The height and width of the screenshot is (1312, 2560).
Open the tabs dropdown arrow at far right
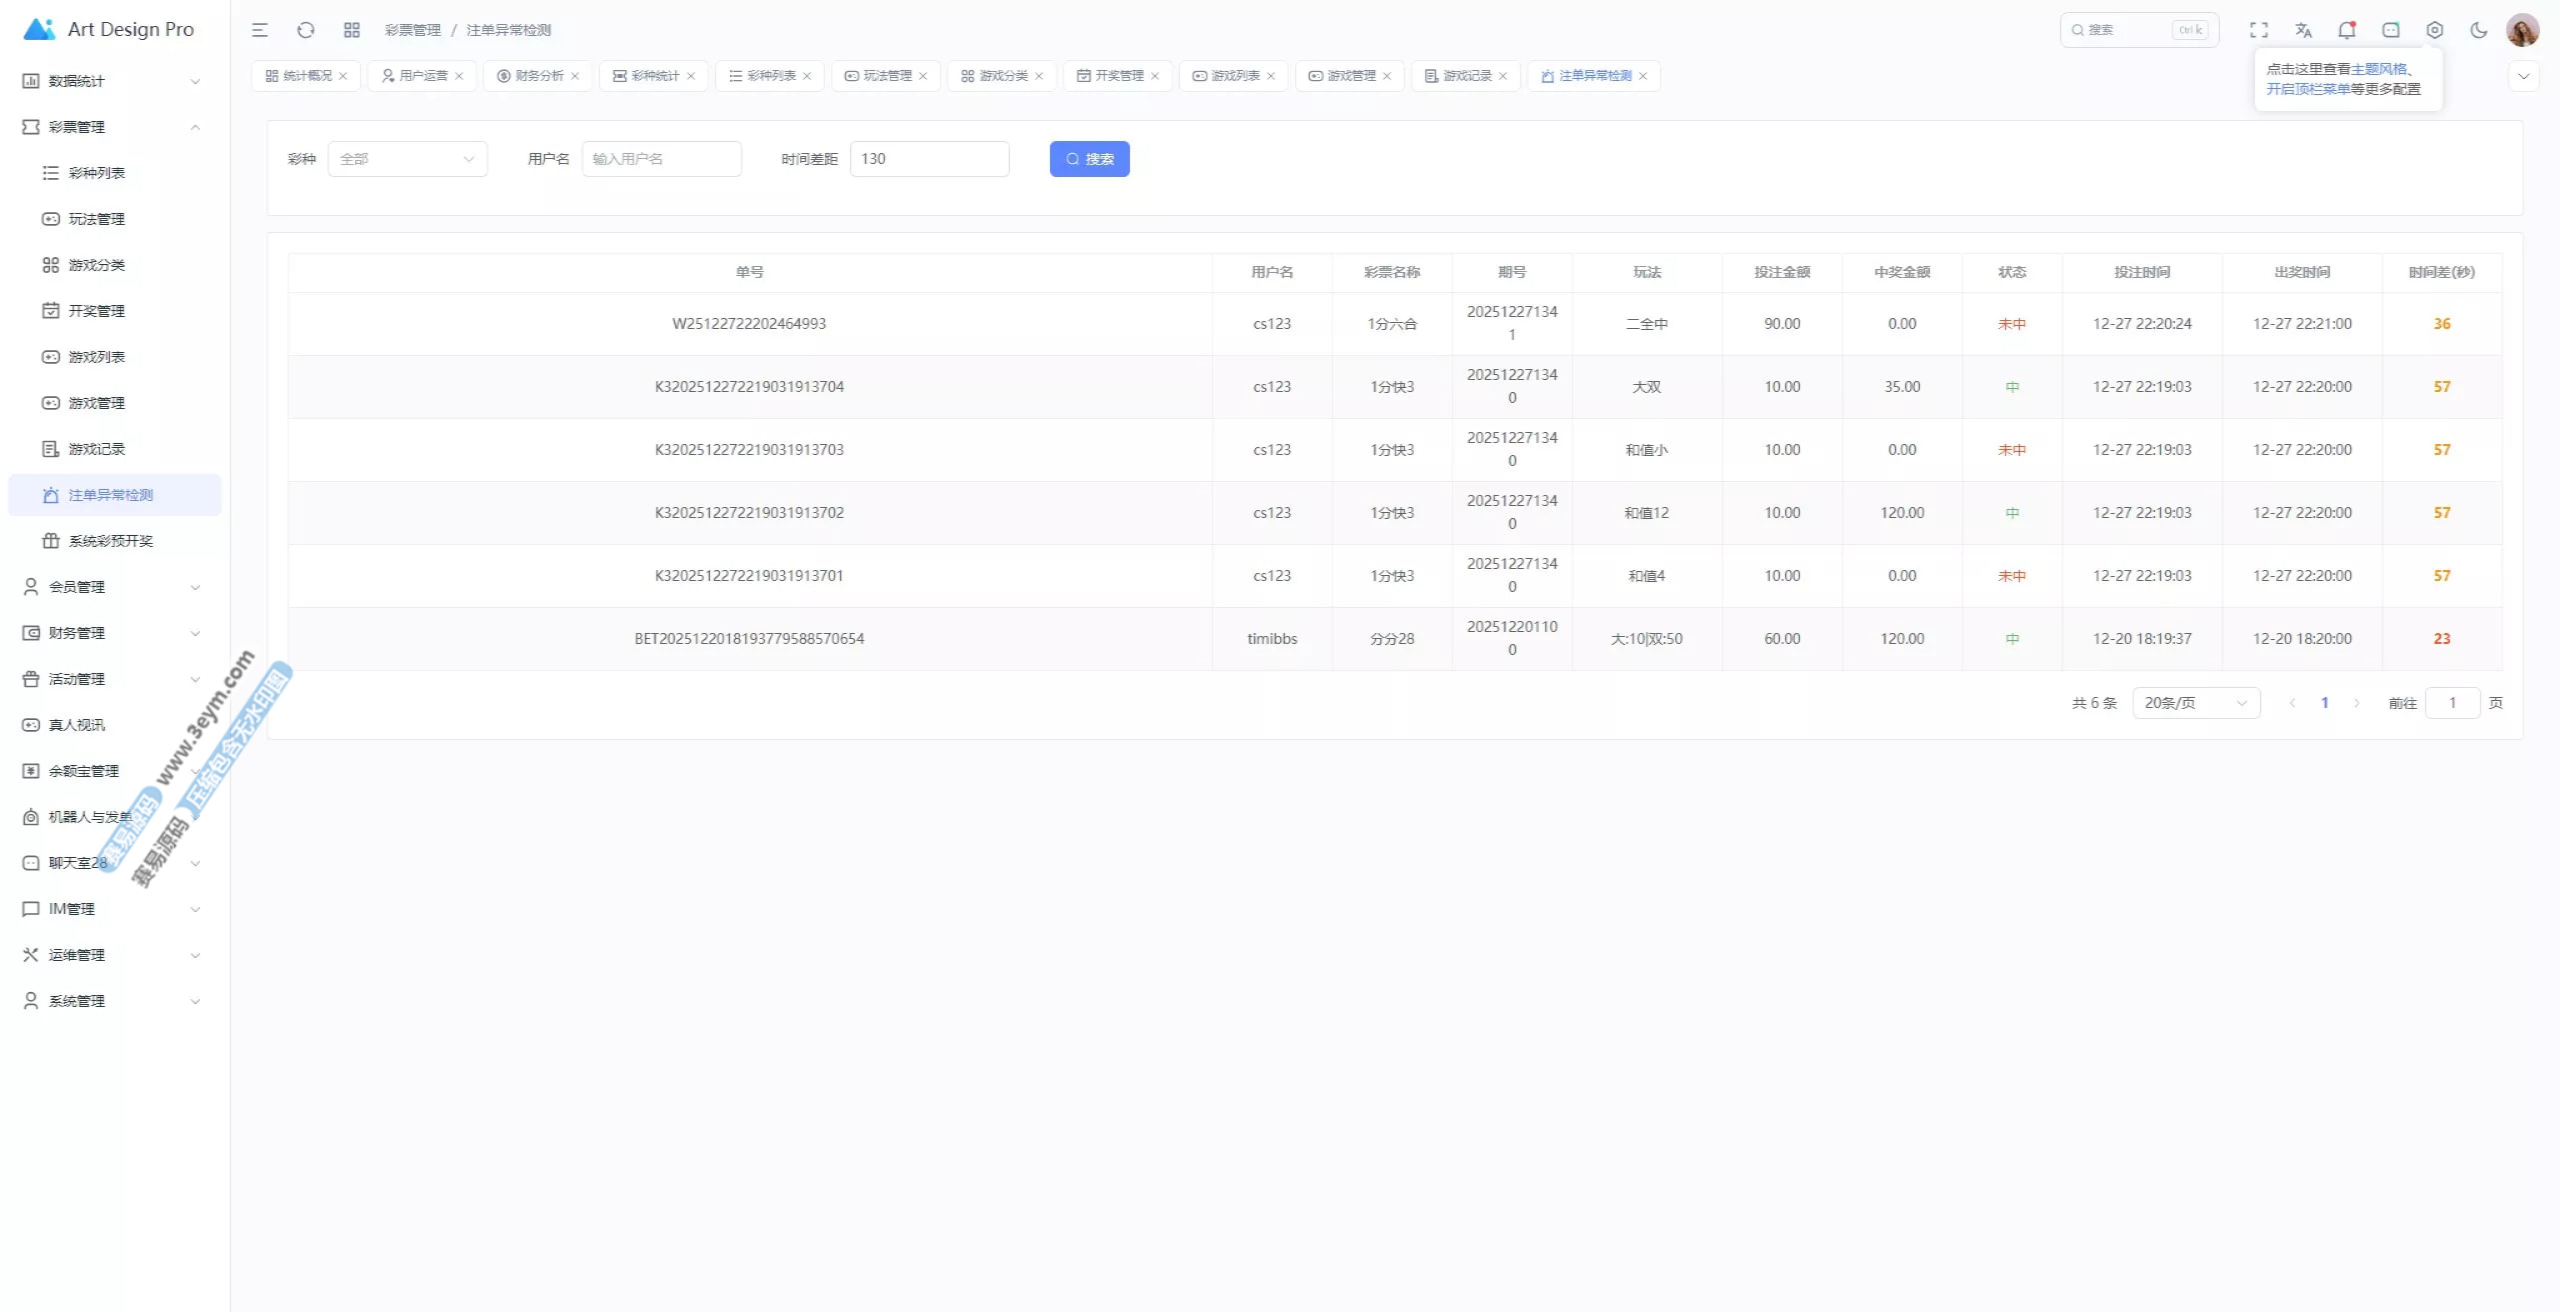tap(2523, 76)
